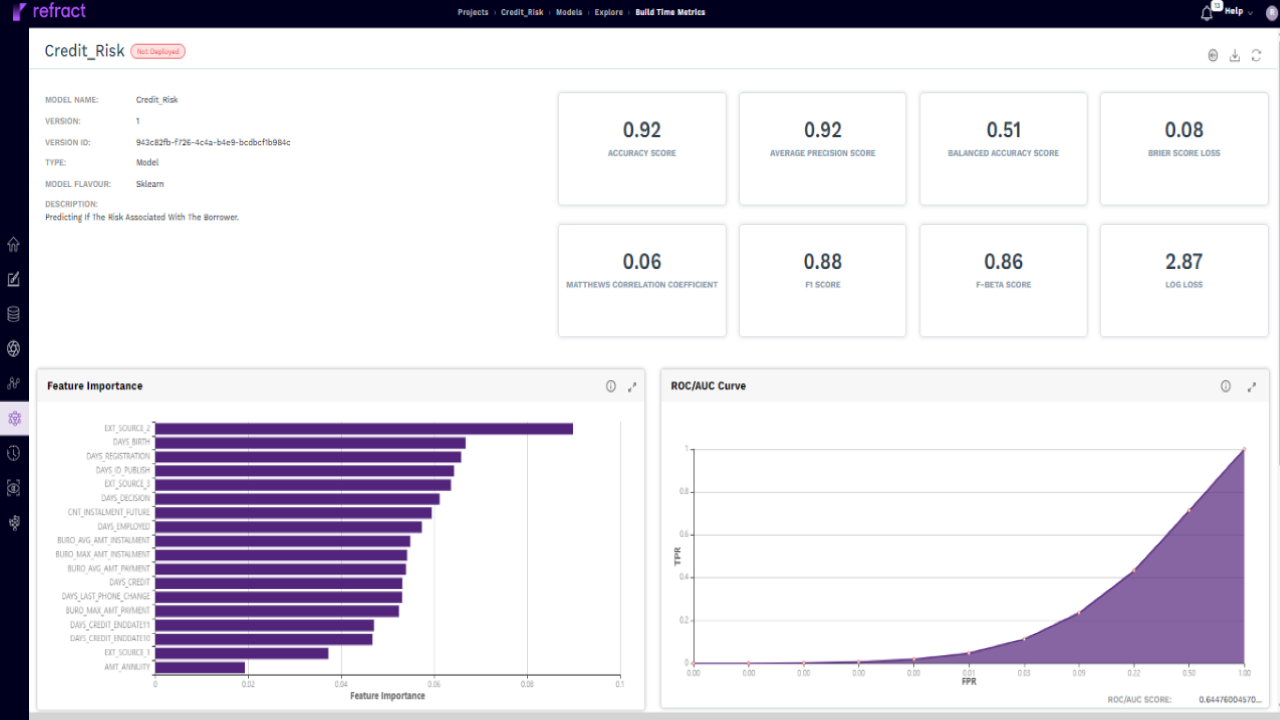
Task: Click the Credit_Risk breadcrumb link
Action: 521,12
